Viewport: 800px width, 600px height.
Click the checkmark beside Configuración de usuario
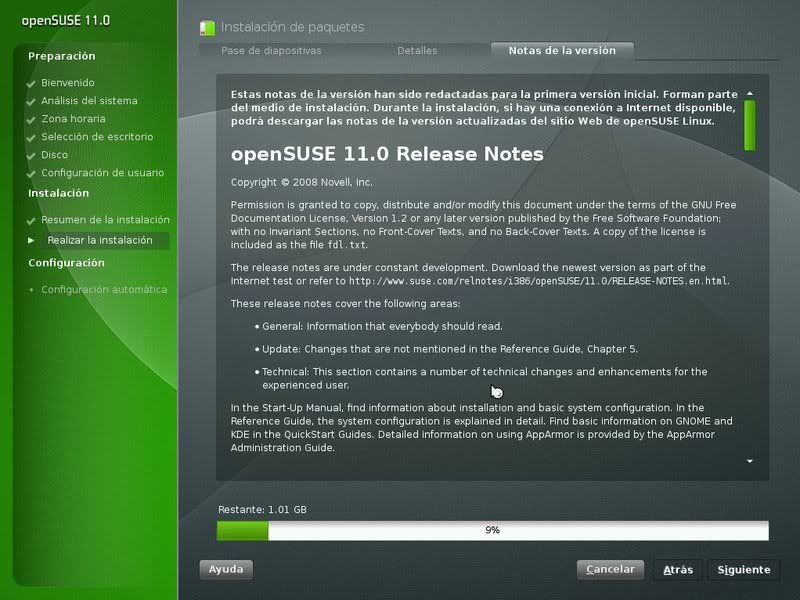tap(31, 174)
